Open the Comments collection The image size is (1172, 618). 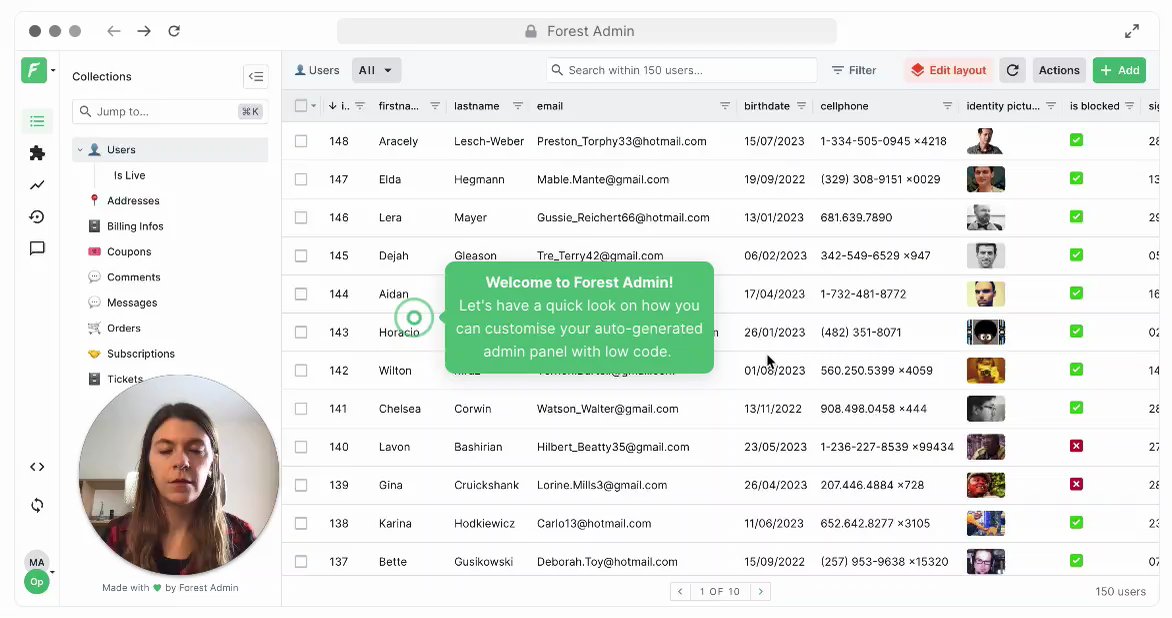click(x=133, y=276)
